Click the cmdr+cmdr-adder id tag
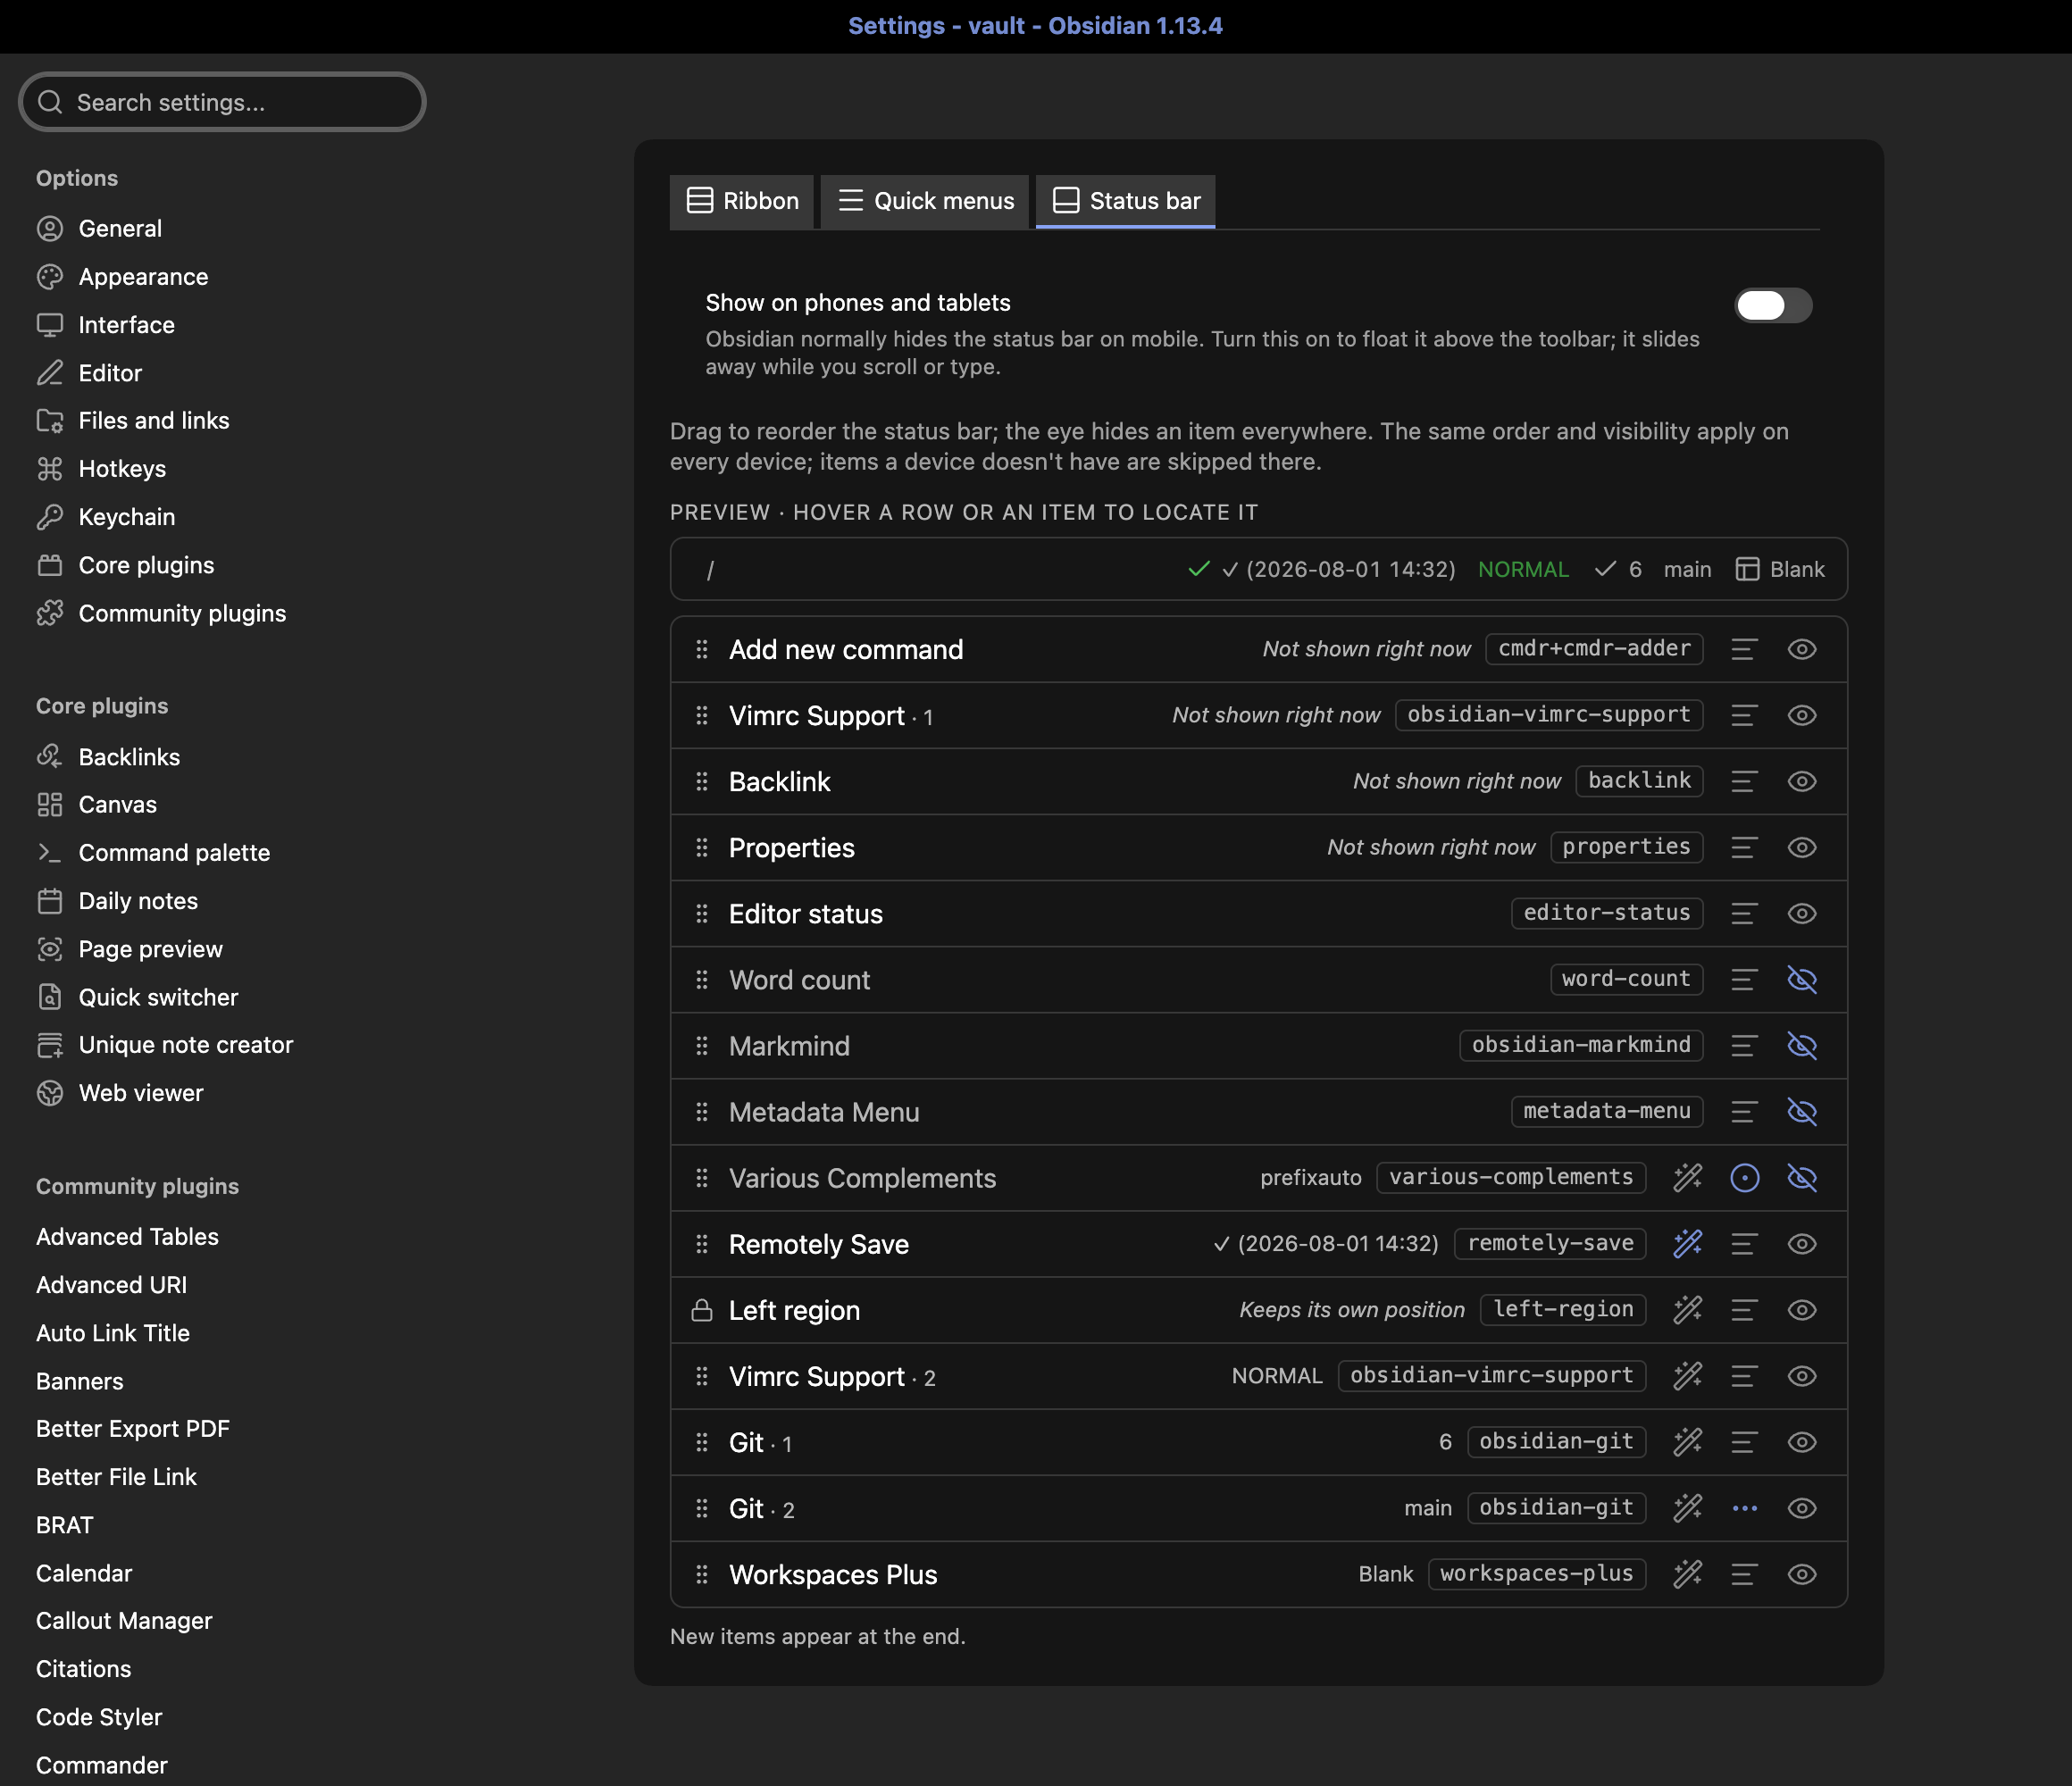Image resolution: width=2072 pixels, height=1786 pixels. (1594, 649)
